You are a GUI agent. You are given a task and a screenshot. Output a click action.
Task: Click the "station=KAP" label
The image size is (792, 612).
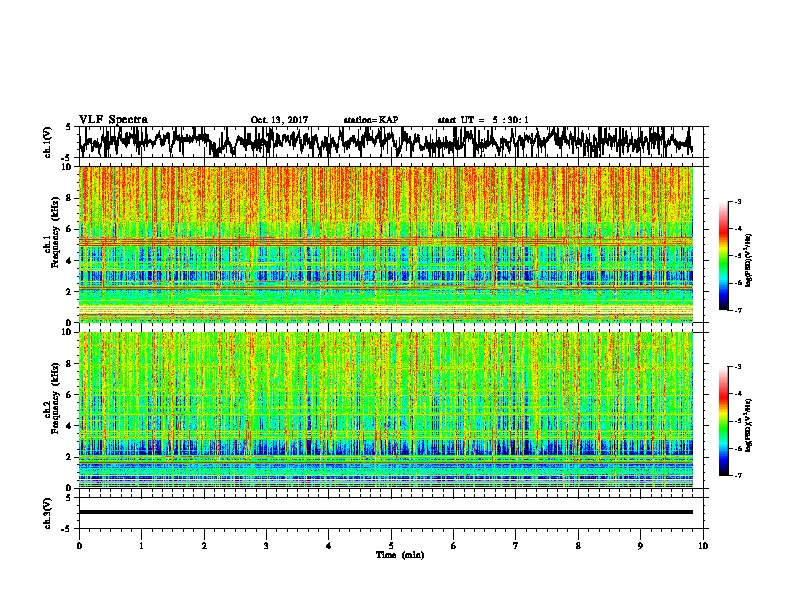(x=371, y=120)
